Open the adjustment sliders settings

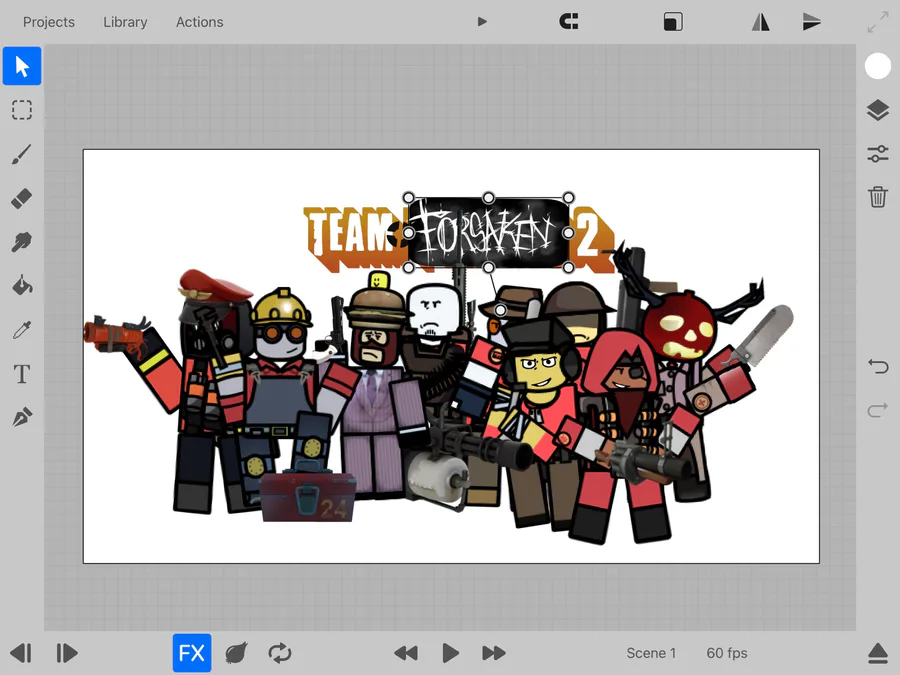coord(878,154)
